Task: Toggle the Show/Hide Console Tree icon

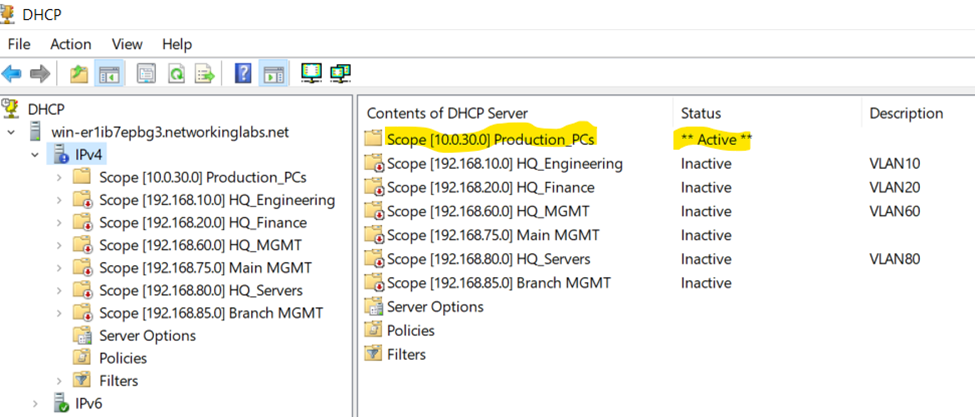Action: tap(109, 74)
